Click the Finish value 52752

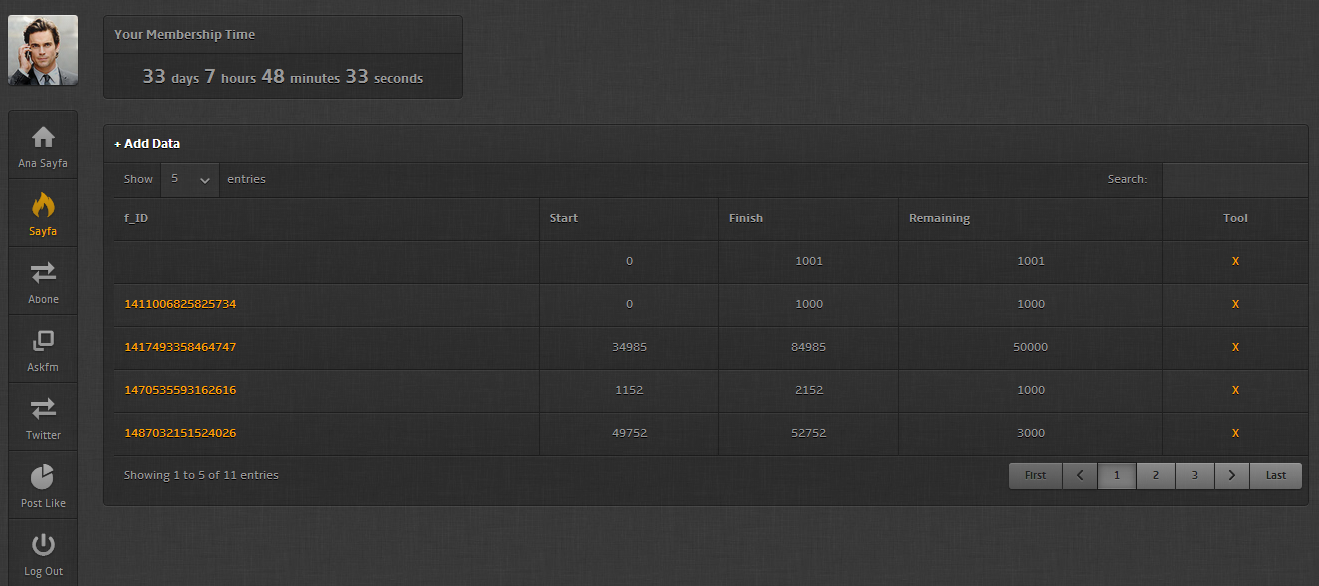[x=808, y=433]
